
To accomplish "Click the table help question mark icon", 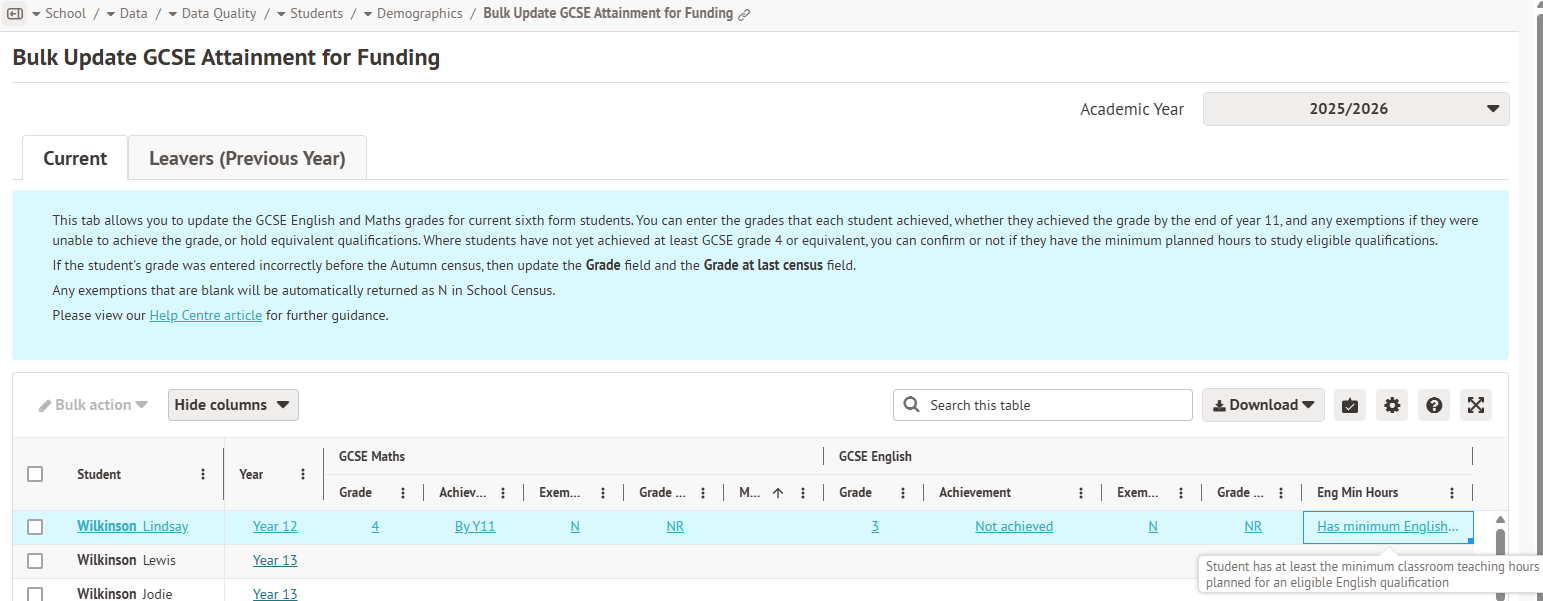I will pyautogui.click(x=1434, y=405).
